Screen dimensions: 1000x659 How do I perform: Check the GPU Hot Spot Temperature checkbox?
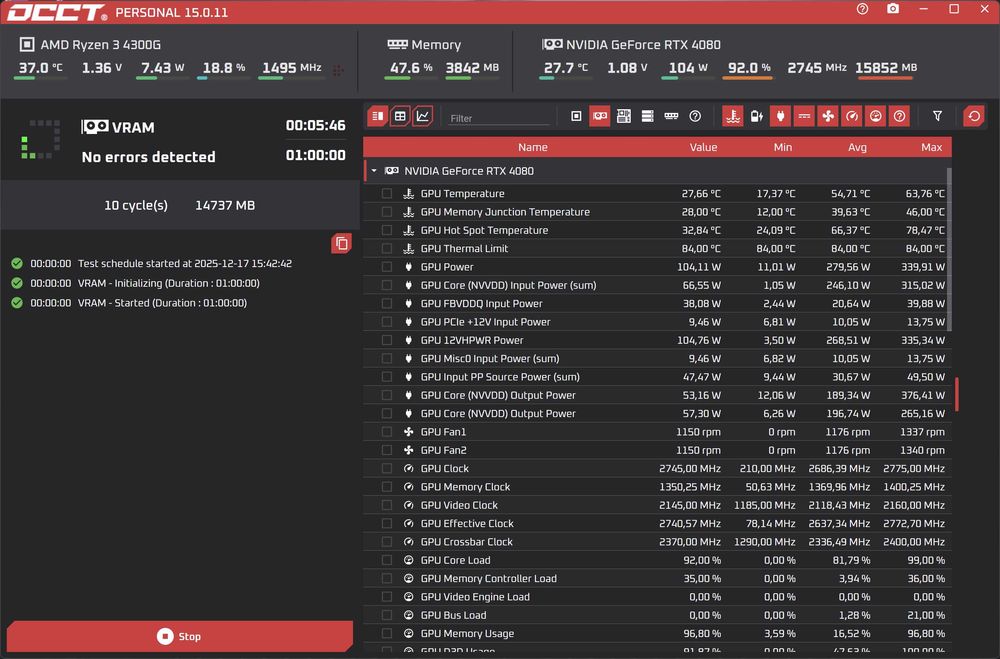[386, 230]
